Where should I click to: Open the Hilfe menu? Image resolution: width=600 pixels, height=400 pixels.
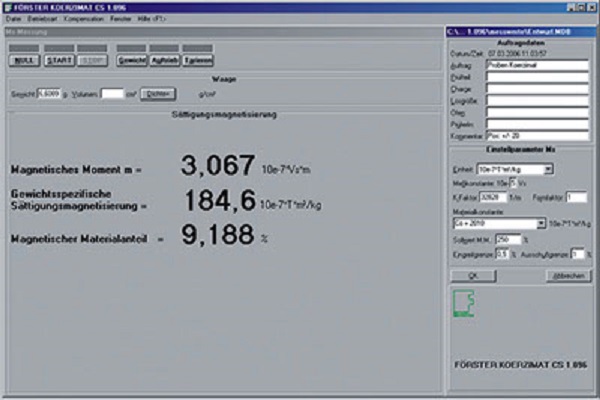point(148,18)
